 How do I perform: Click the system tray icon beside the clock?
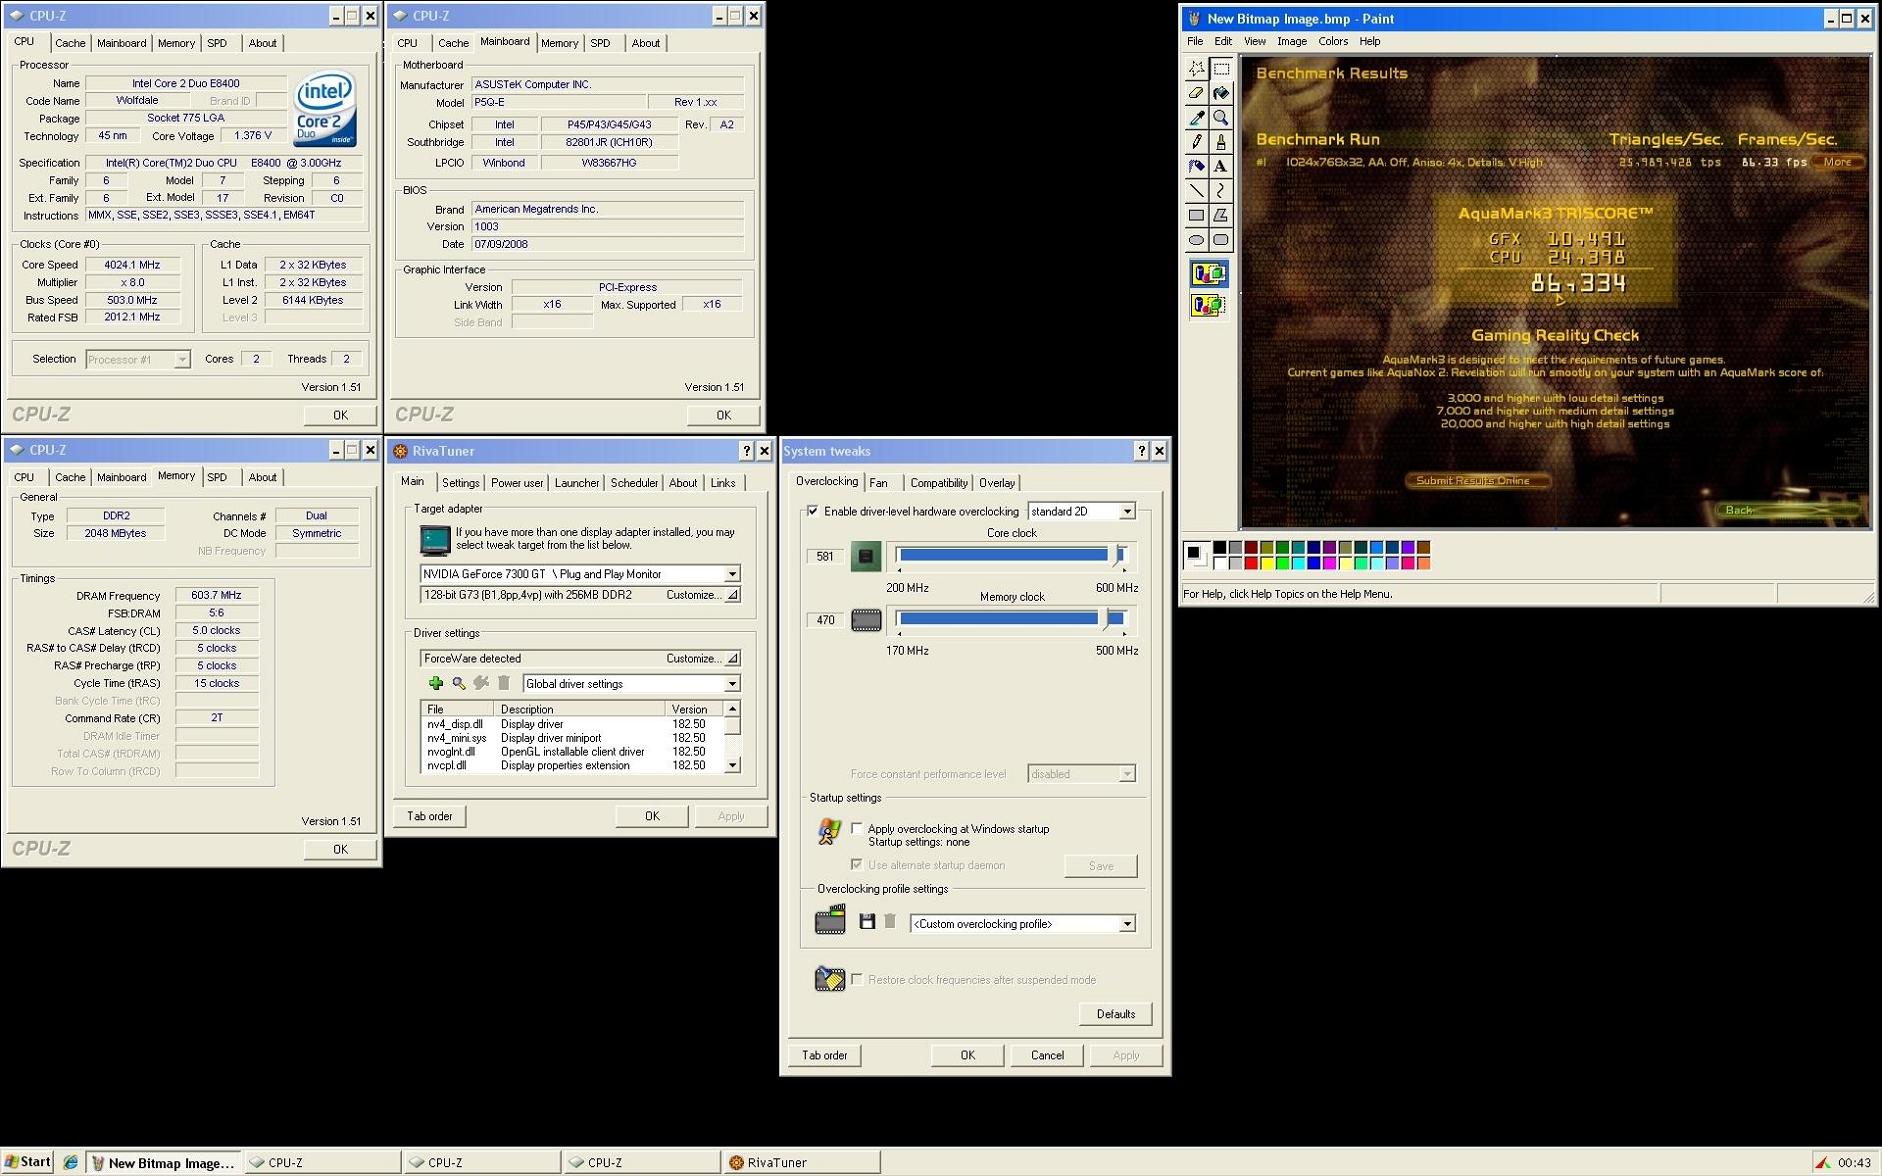1824,1162
